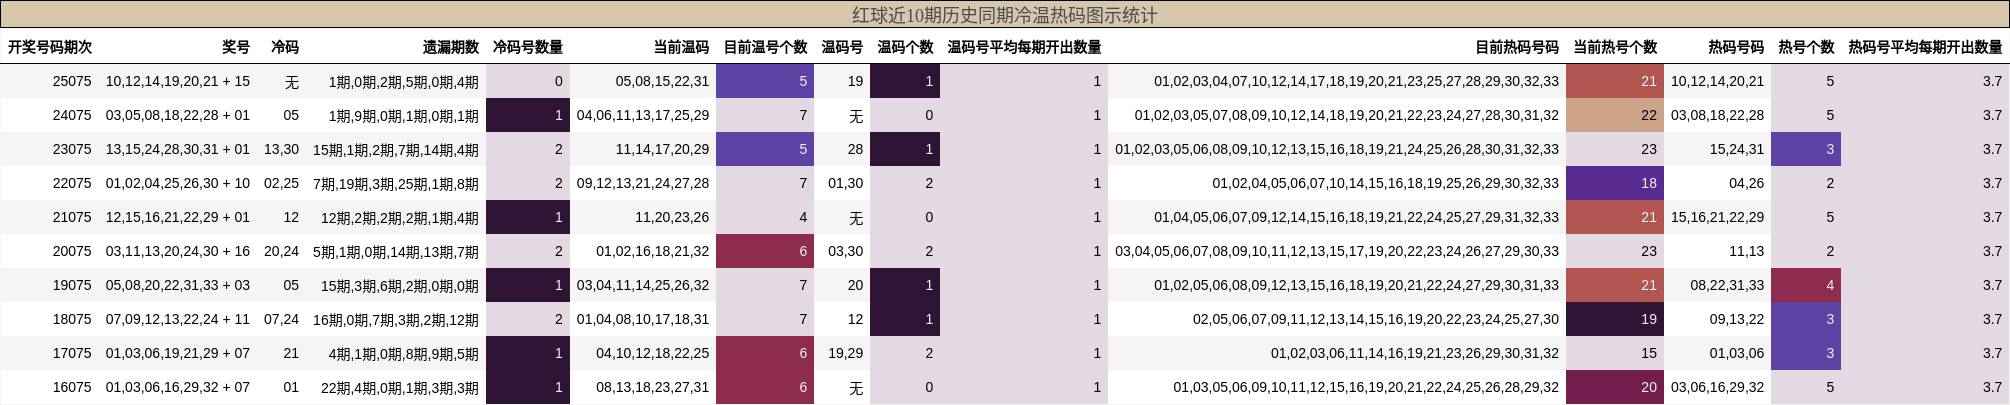
Task: Click the 温码号 column header
Action: 842,47
